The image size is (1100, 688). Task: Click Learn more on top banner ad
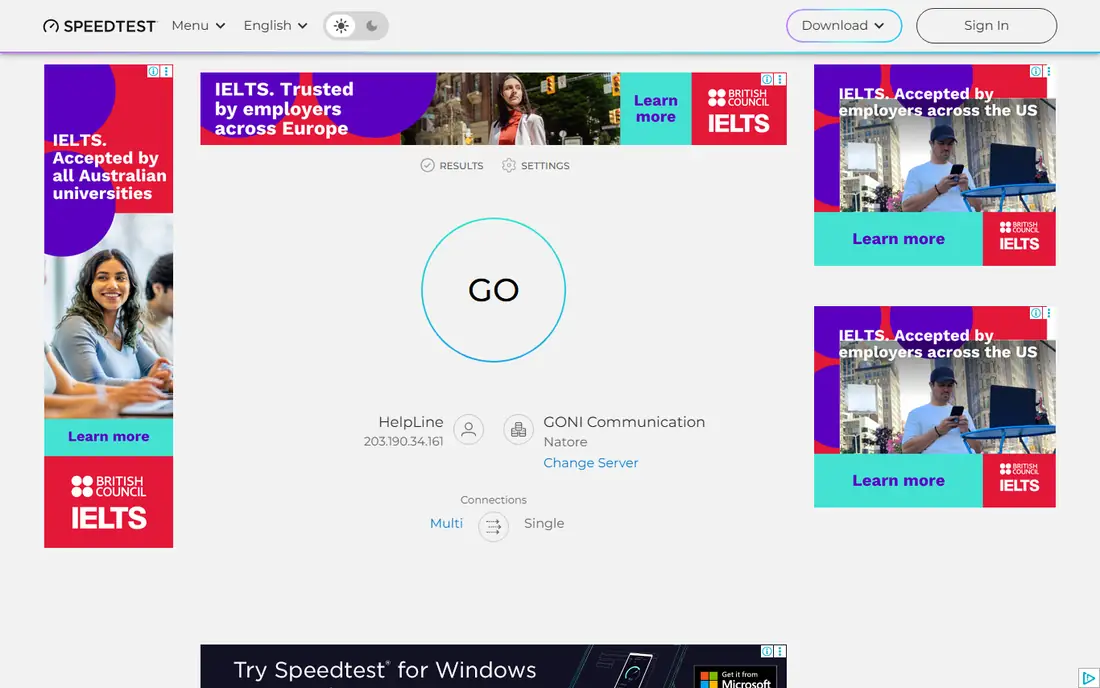pos(655,109)
